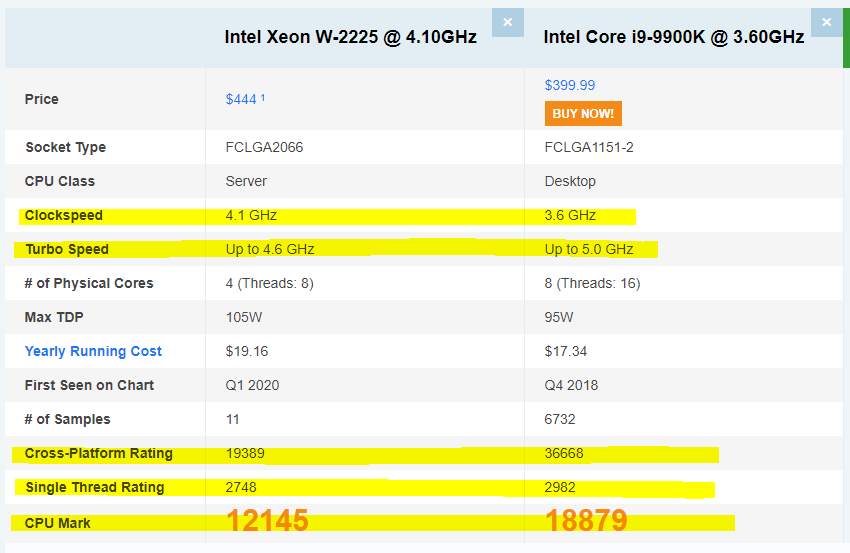The image size is (850, 553).
Task: Click the Max TDP row label
Action: click(54, 317)
